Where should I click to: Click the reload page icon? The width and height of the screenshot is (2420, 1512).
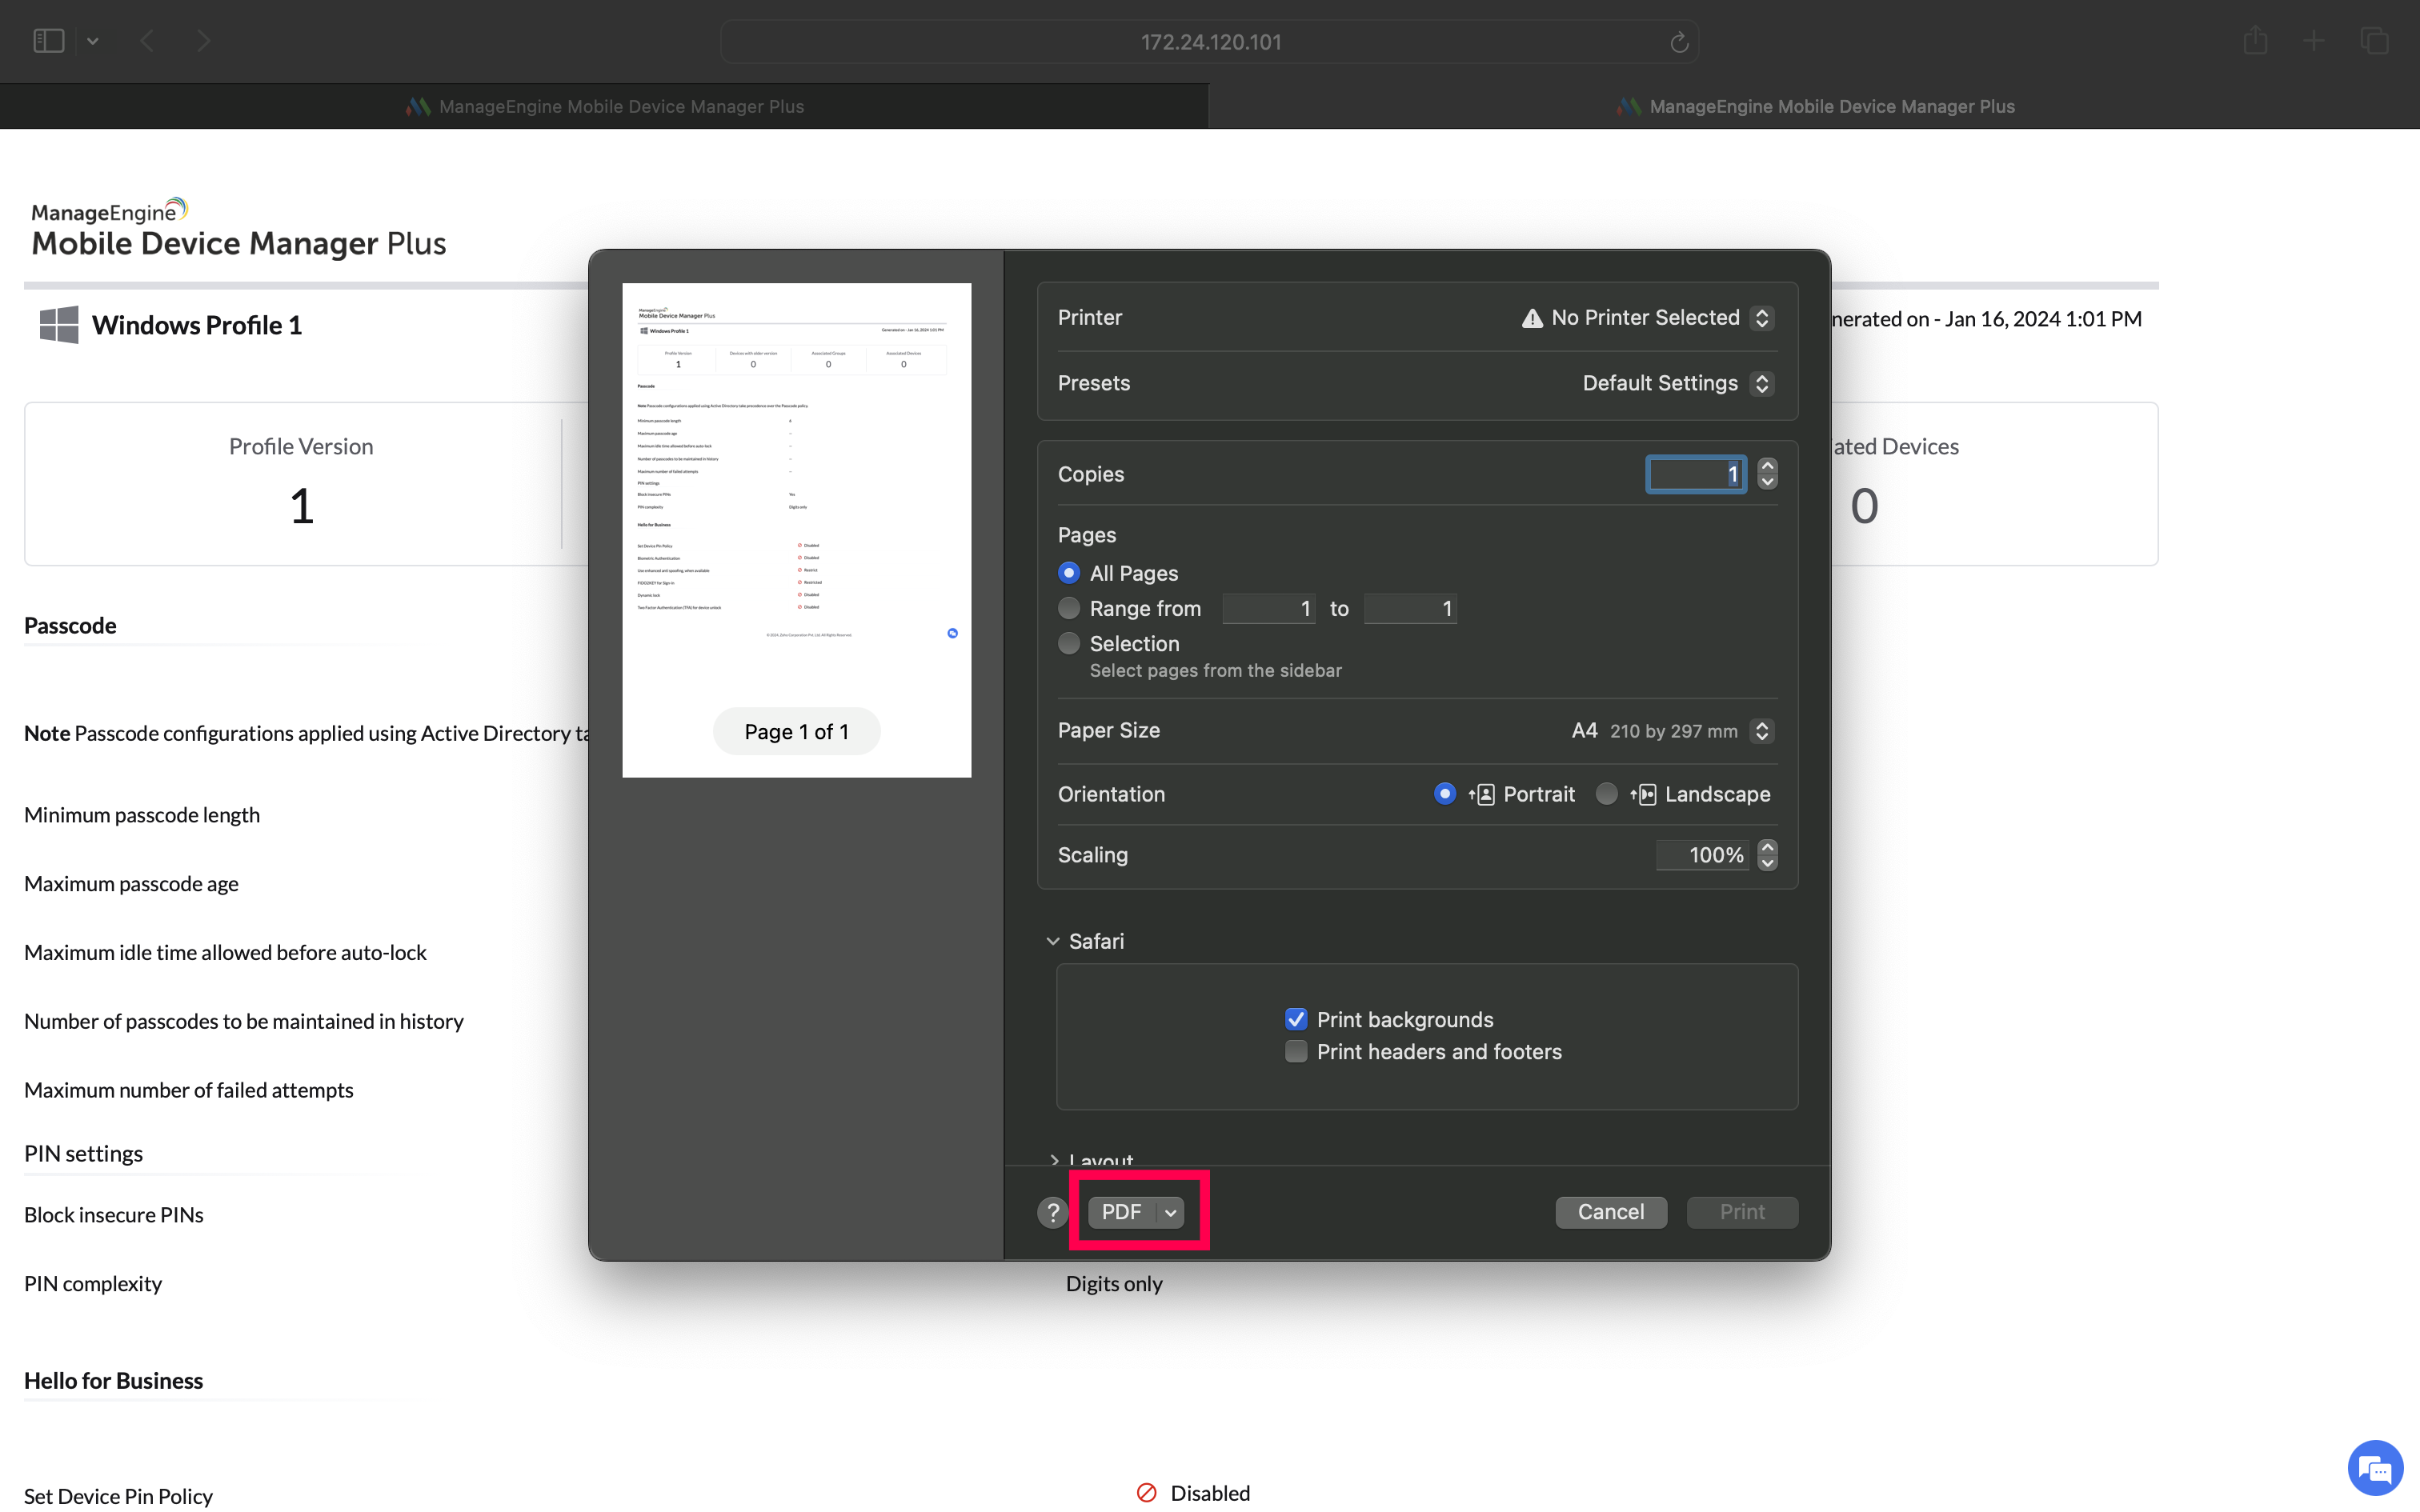(1679, 42)
